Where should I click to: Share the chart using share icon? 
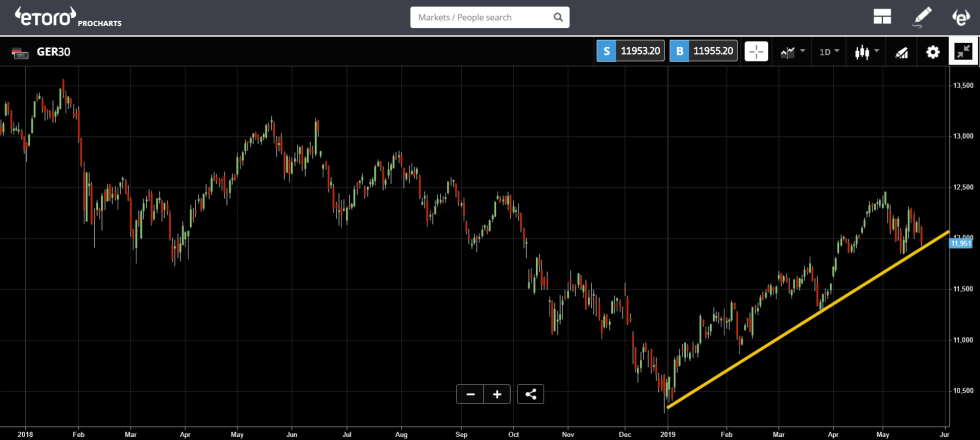[x=530, y=394]
